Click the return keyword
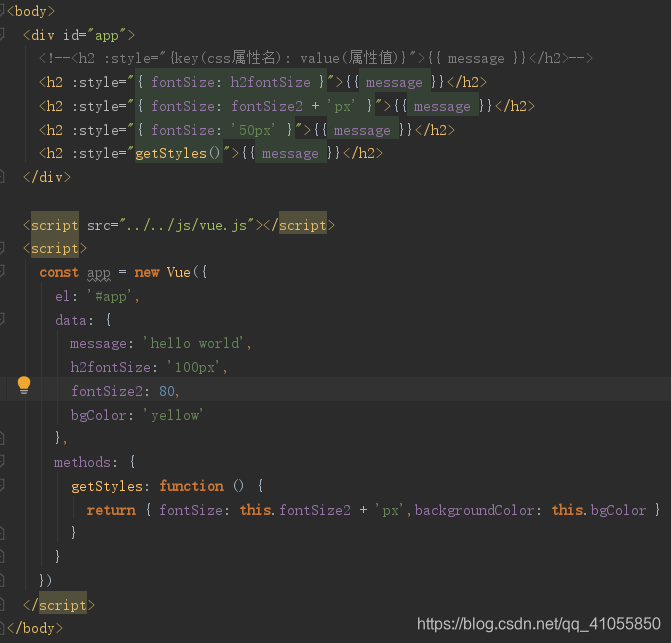This screenshot has height=643, width=671. point(111,510)
